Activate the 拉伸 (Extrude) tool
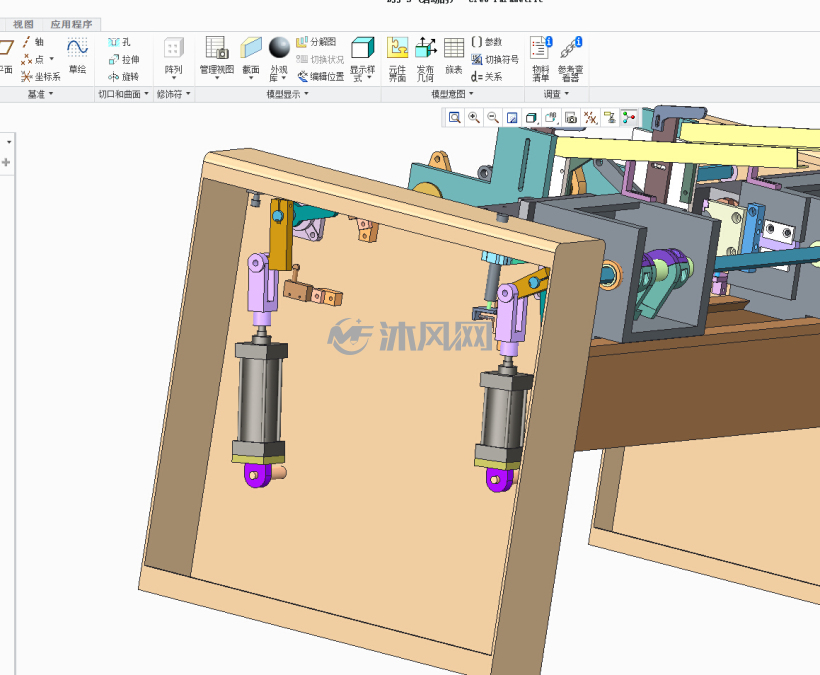Screen dimensions: 820x675 pos(124,60)
